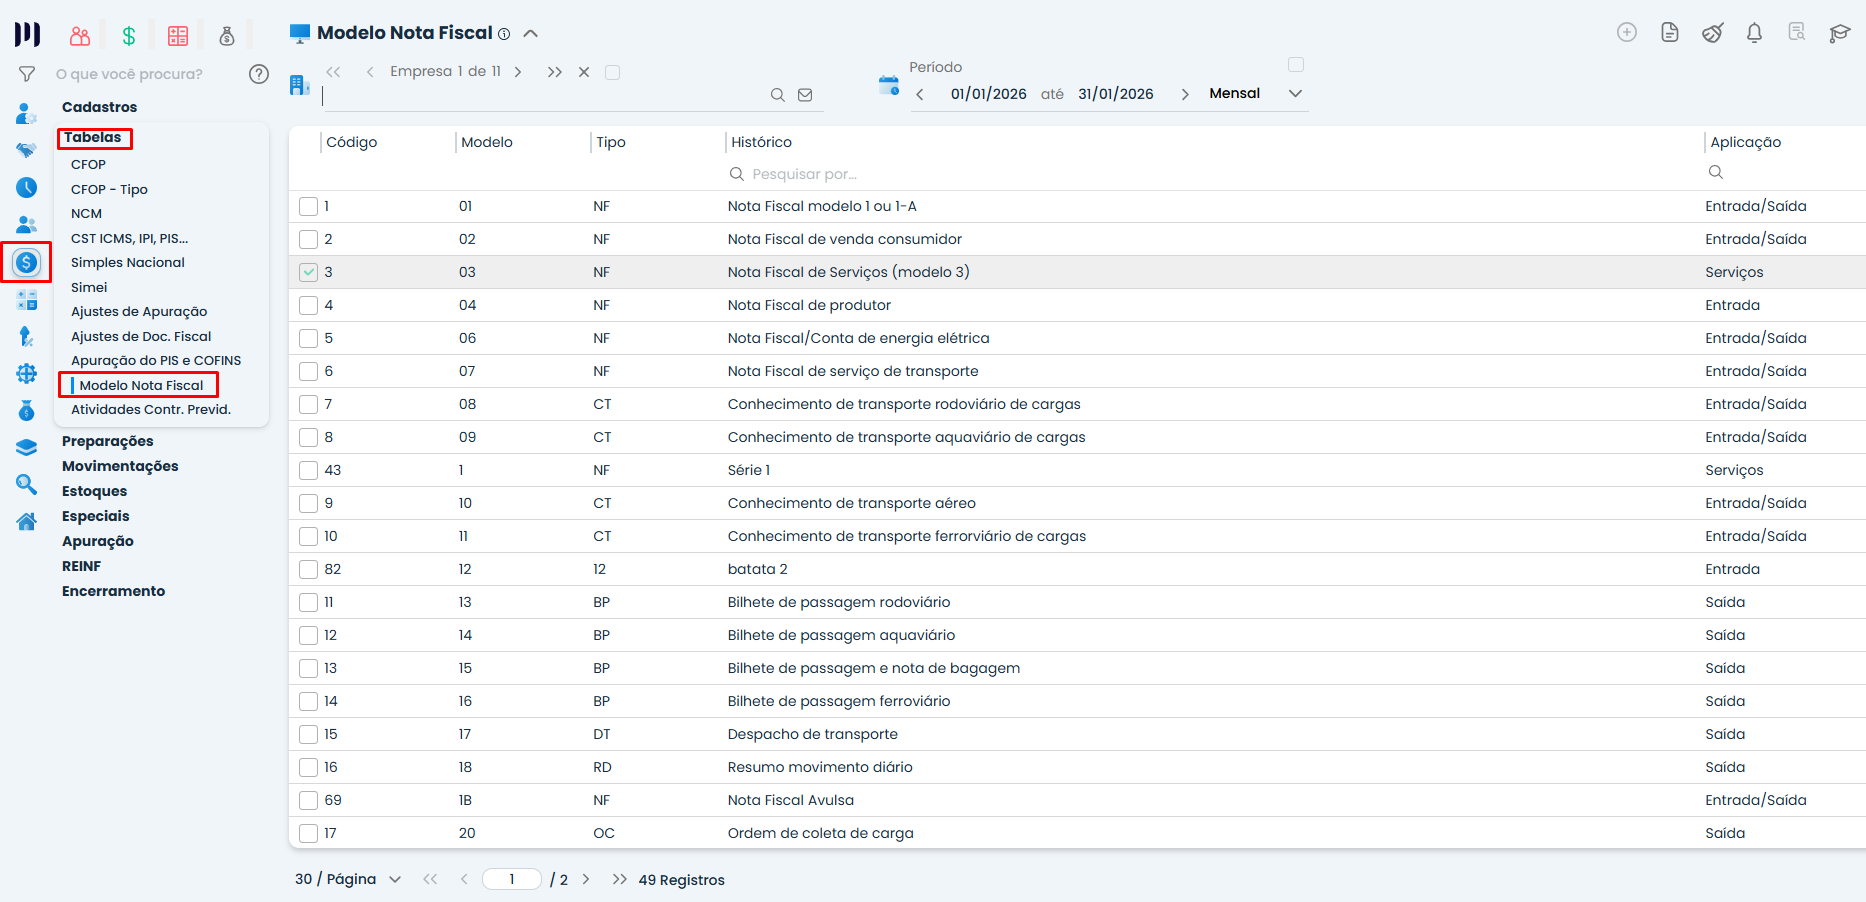Screen dimensions: 1866x902
Task: Uncheck the Nota Fiscal de Serviços (modelo 3) row
Action: pyautogui.click(x=309, y=273)
